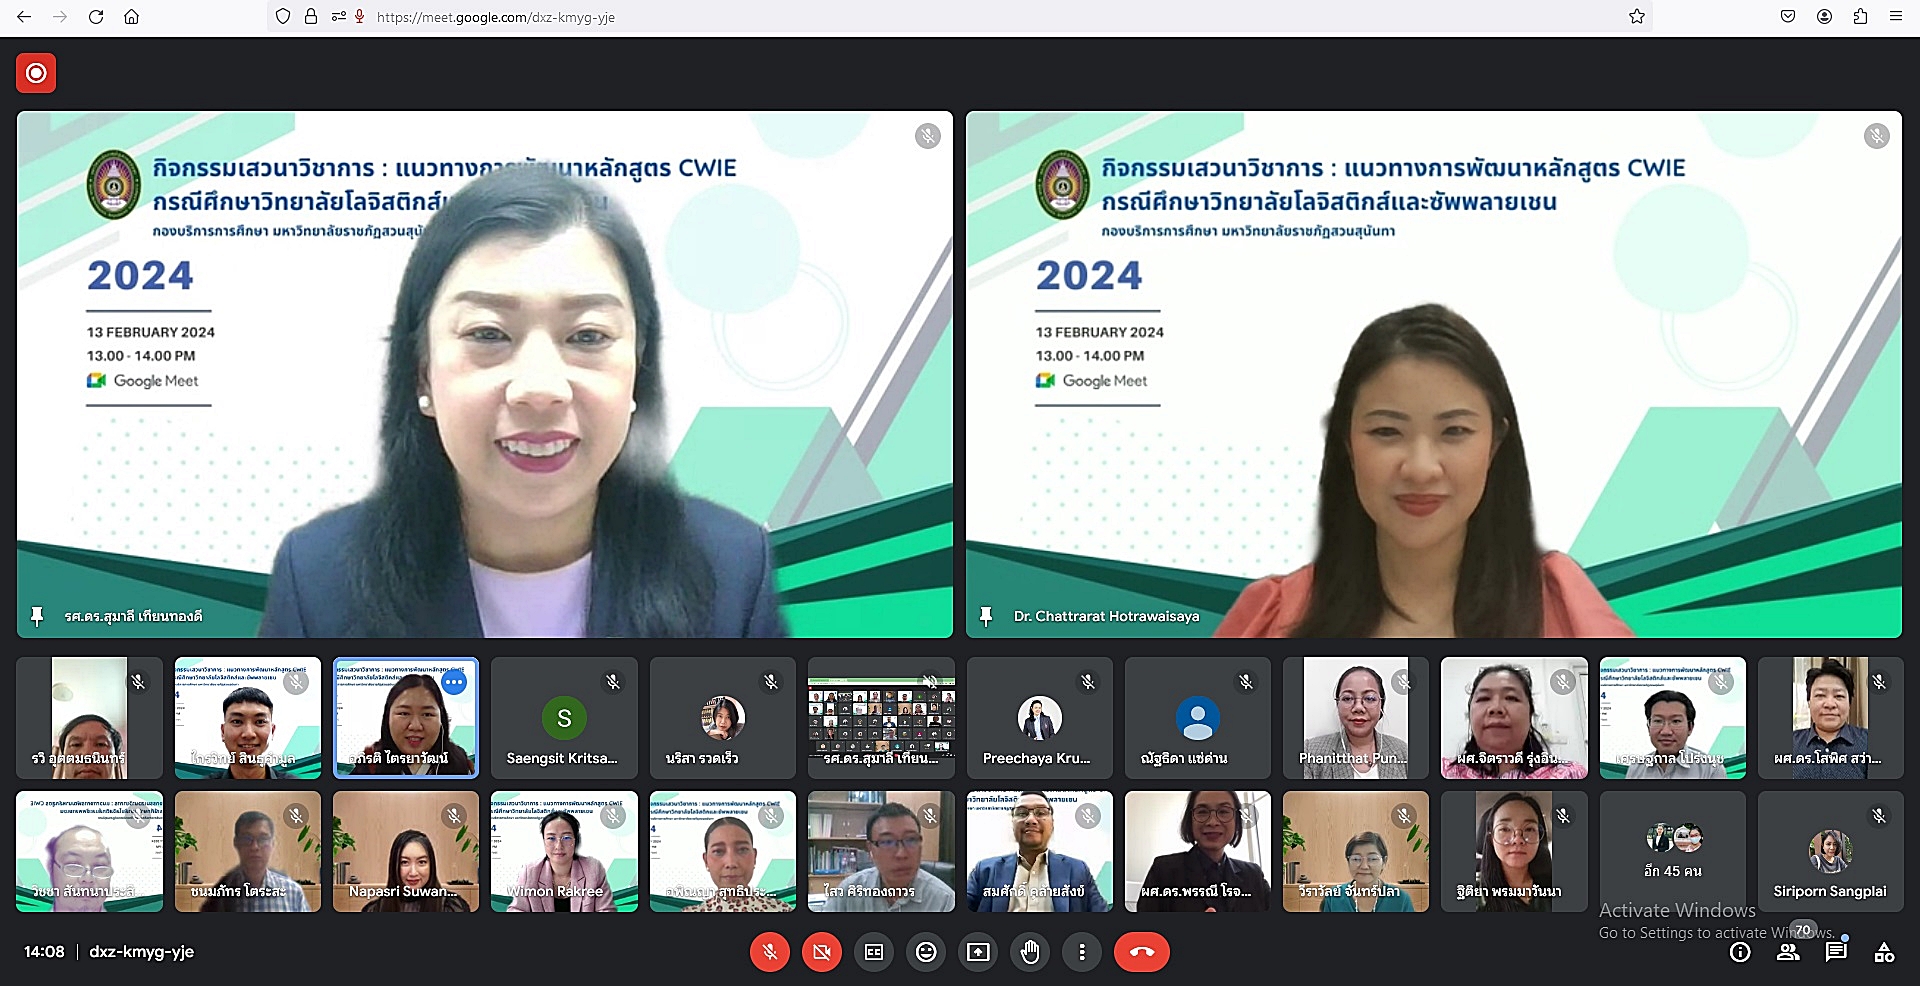
Task: Open blue three-dot options on highlighted tile
Action: tap(454, 682)
